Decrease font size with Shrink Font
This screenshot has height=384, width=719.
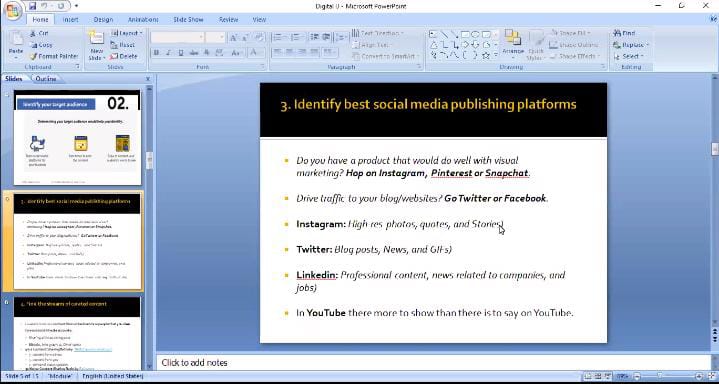[x=246, y=38]
